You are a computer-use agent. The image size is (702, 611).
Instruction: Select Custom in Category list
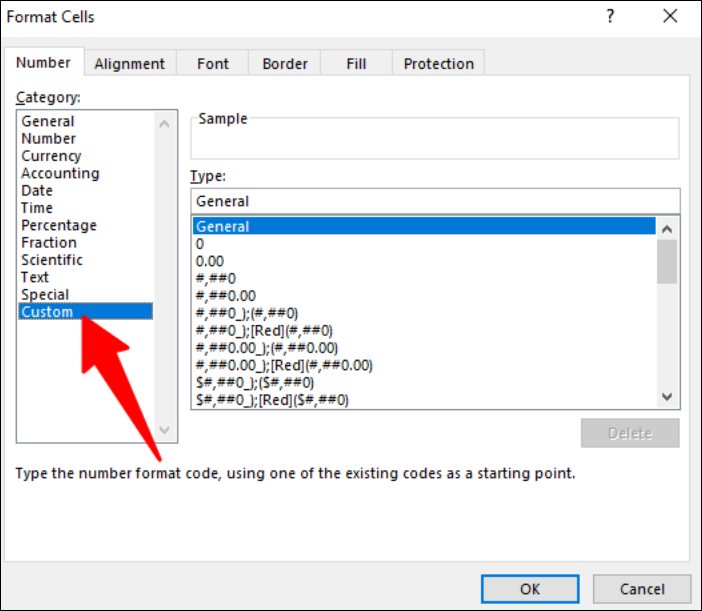click(48, 312)
